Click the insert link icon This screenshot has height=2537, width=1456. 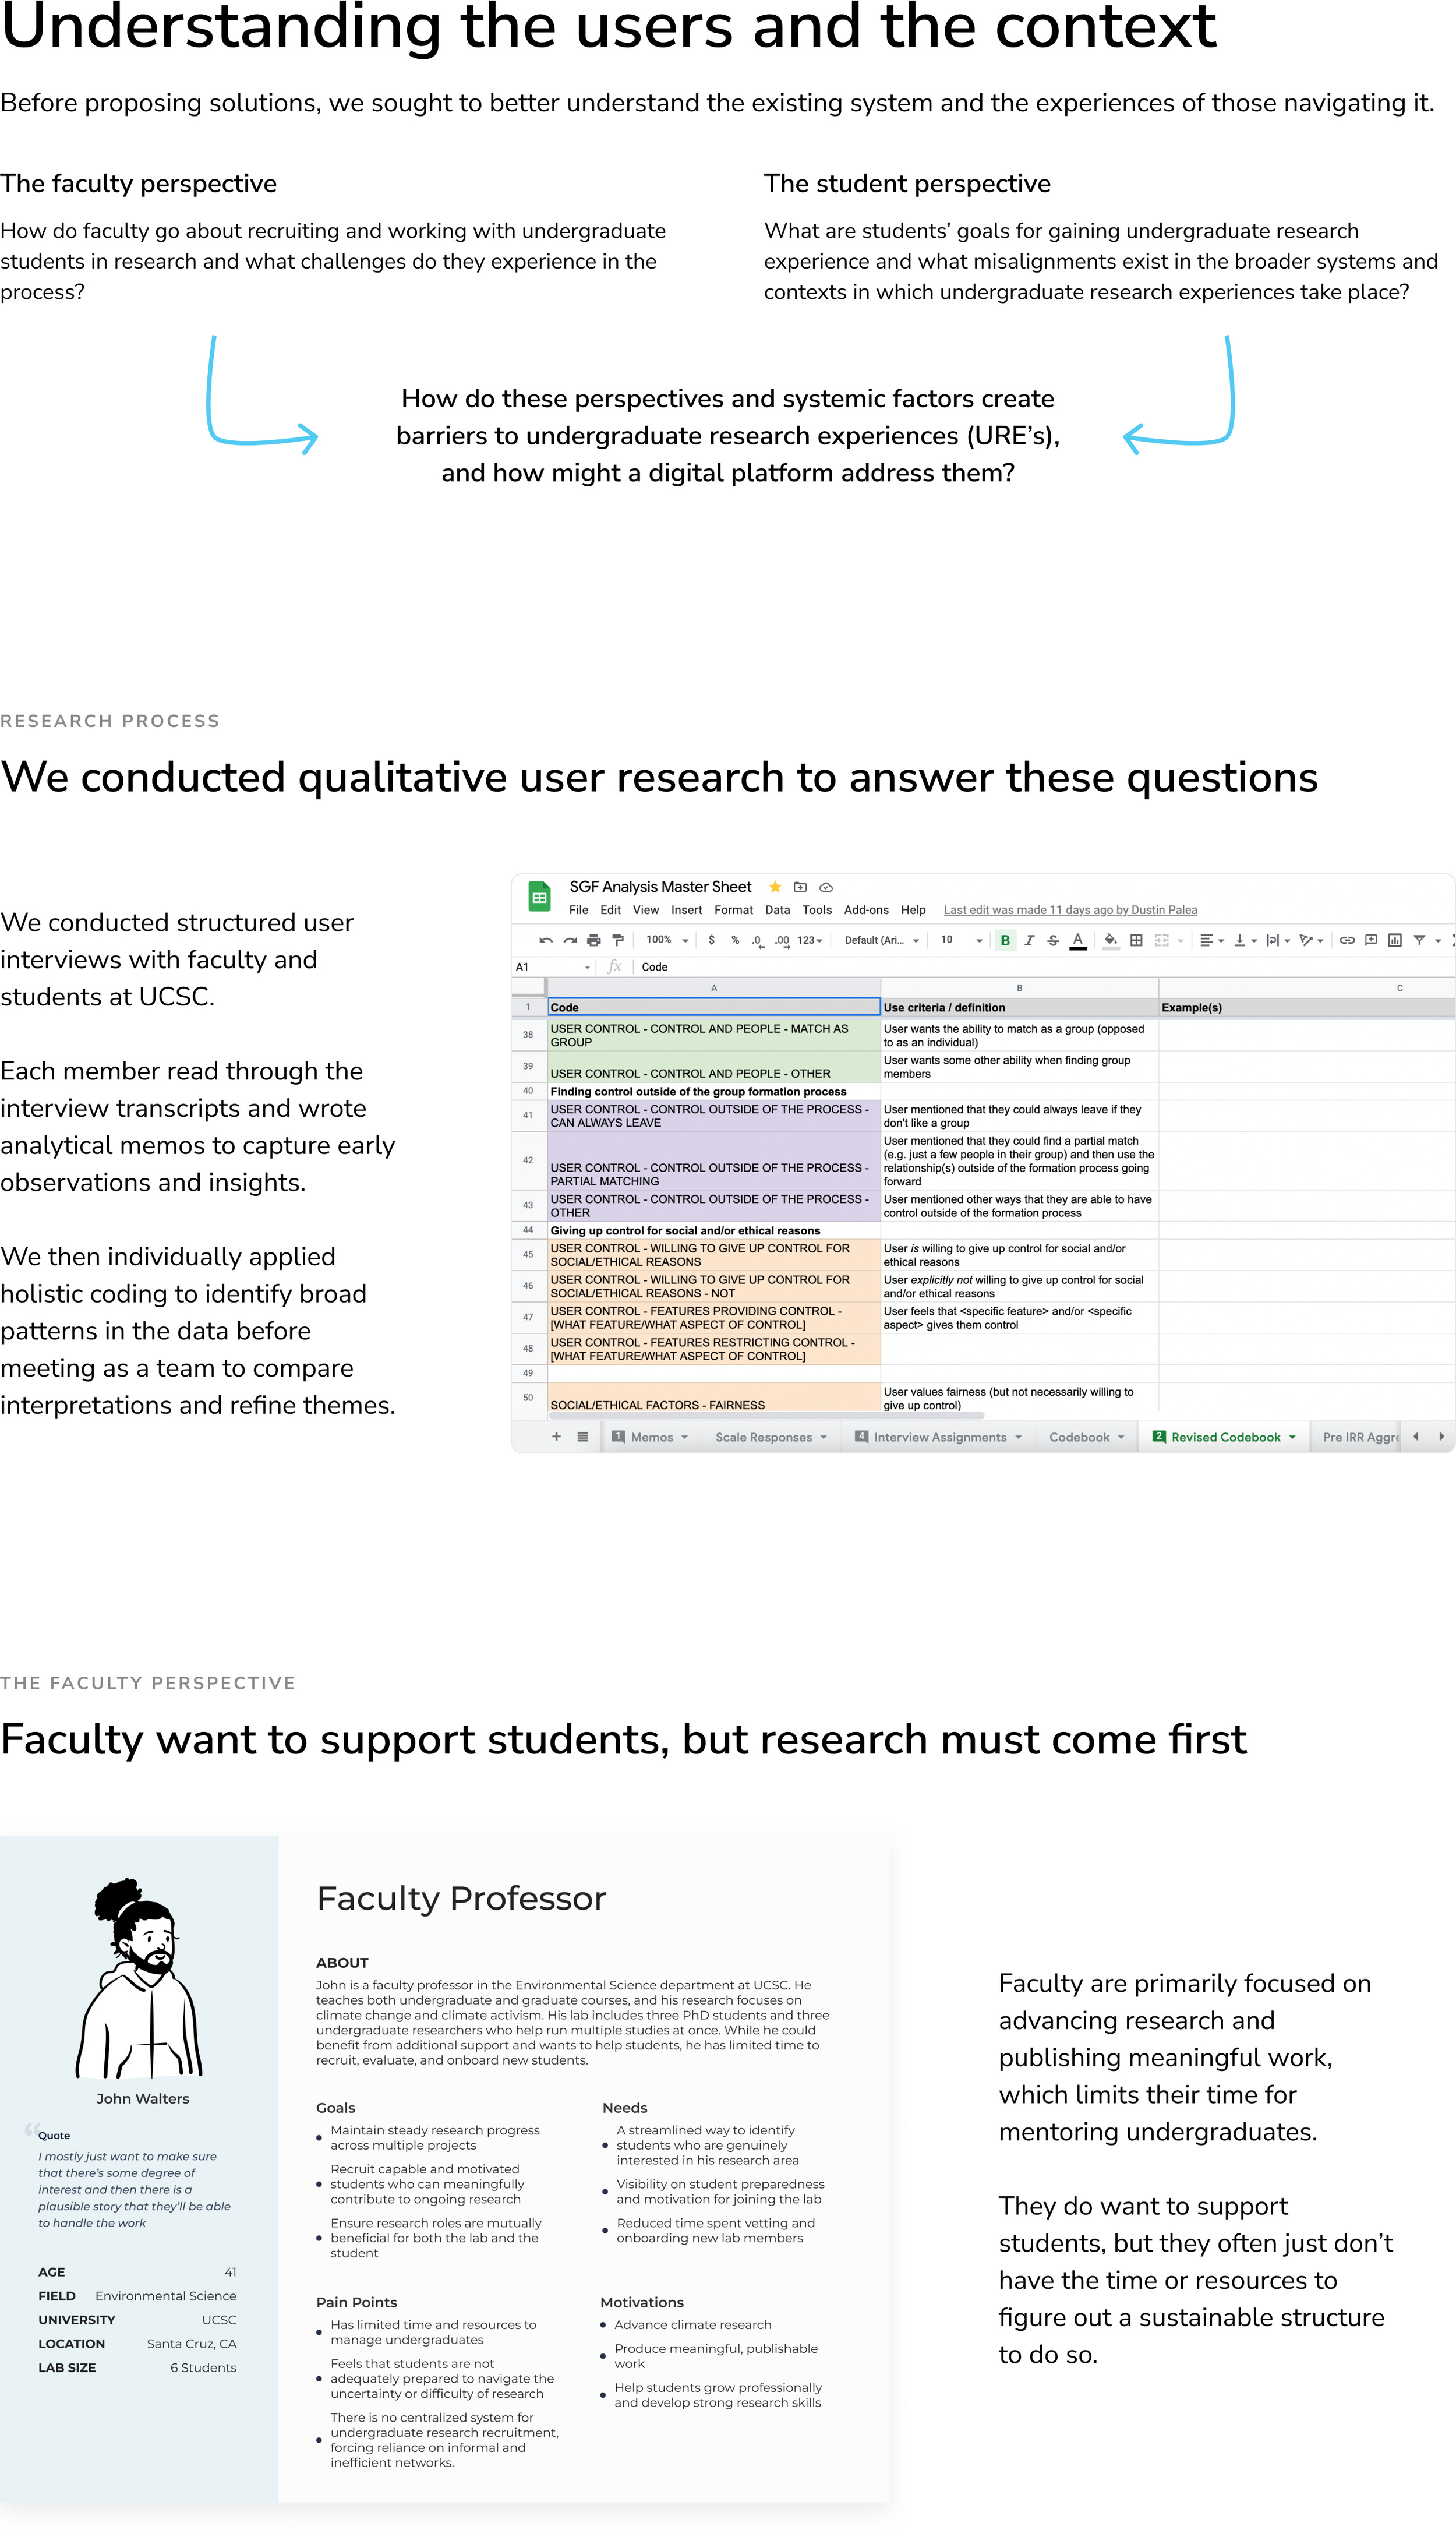point(1347,940)
